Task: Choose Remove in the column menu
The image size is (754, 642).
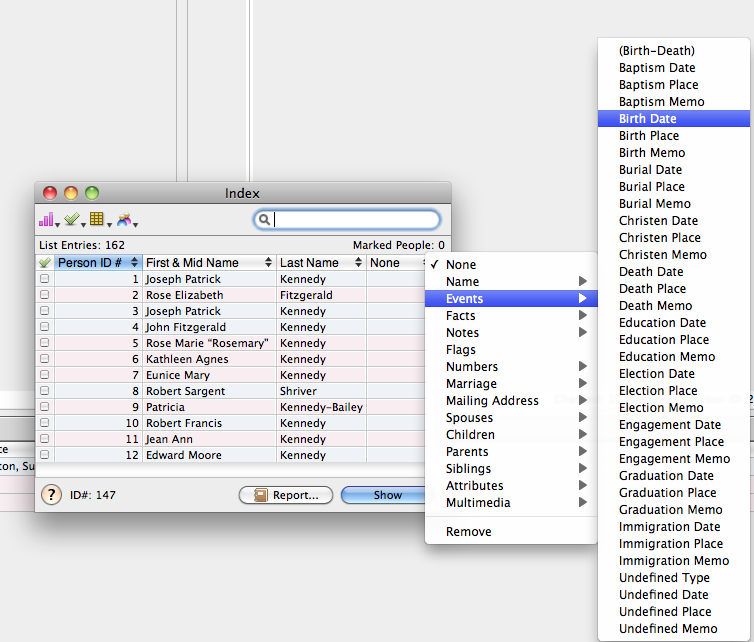Action: click(469, 532)
